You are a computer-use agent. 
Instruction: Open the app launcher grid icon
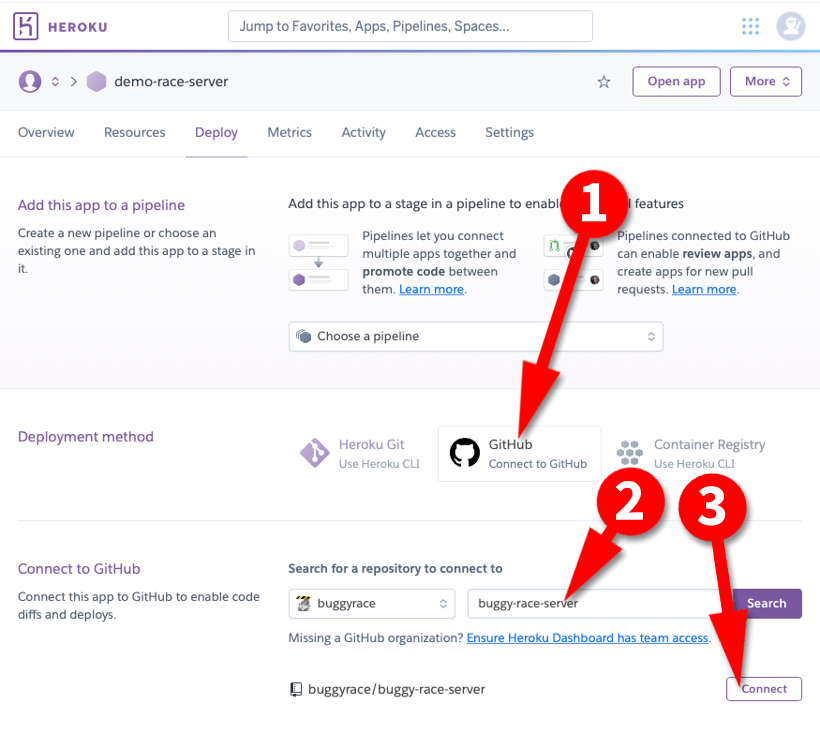(750, 26)
